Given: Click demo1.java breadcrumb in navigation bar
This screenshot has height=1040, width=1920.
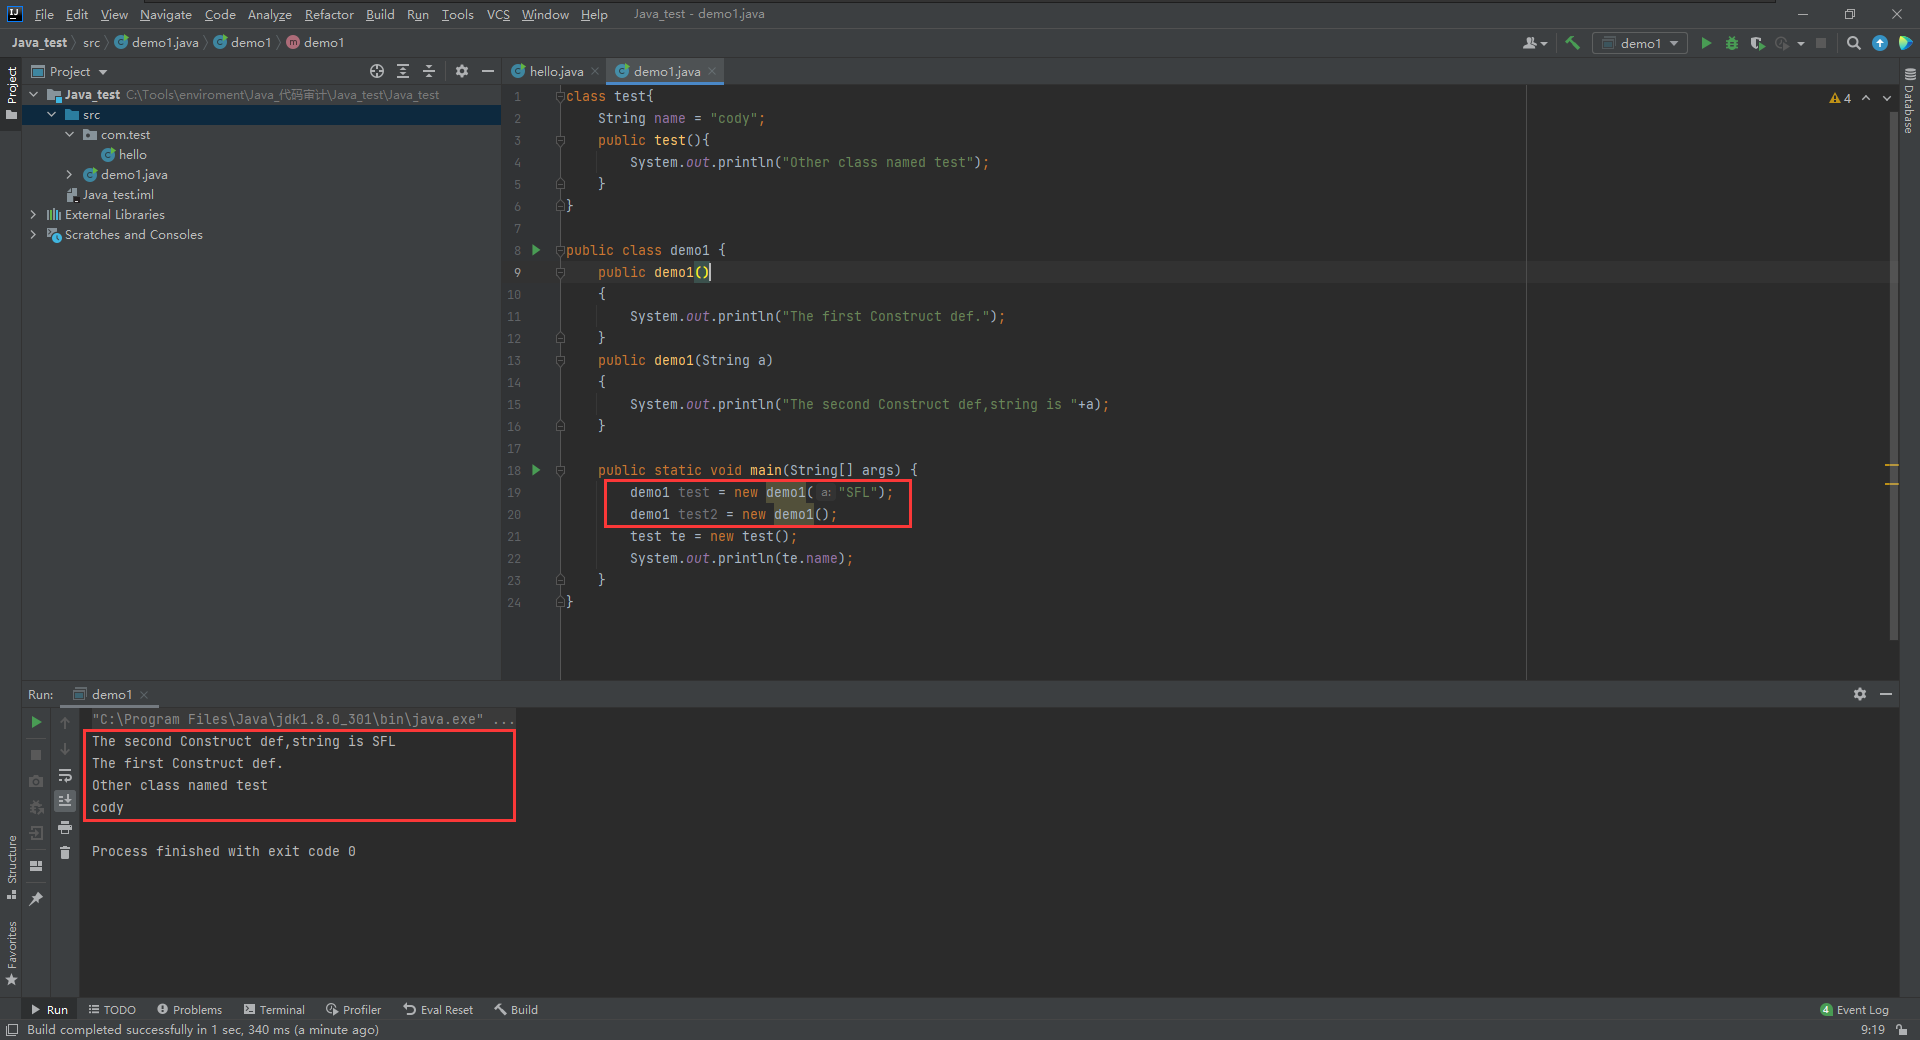Looking at the screenshot, I should [x=157, y=43].
